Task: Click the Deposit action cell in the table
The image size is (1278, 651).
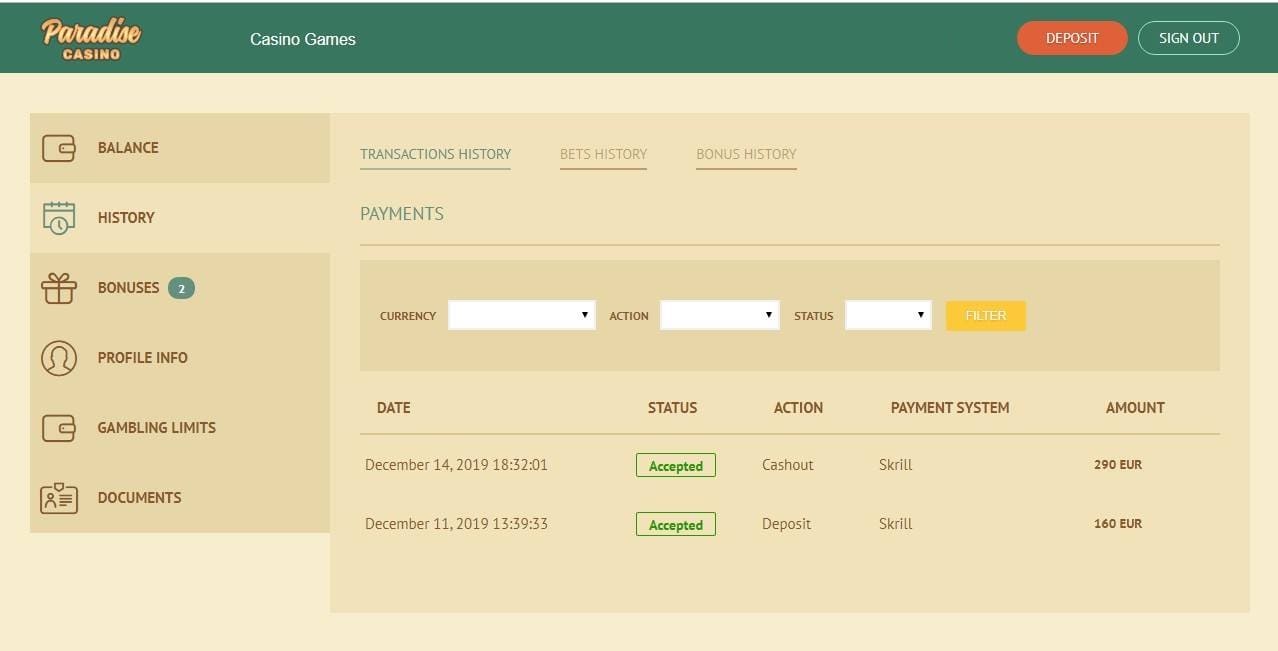Action: click(787, 524)
